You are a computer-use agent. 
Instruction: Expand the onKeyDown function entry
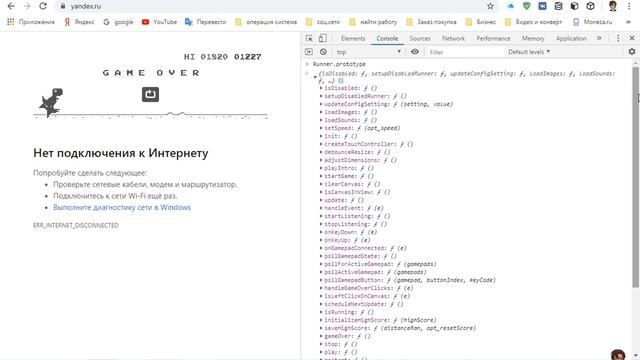click(321, 232)
